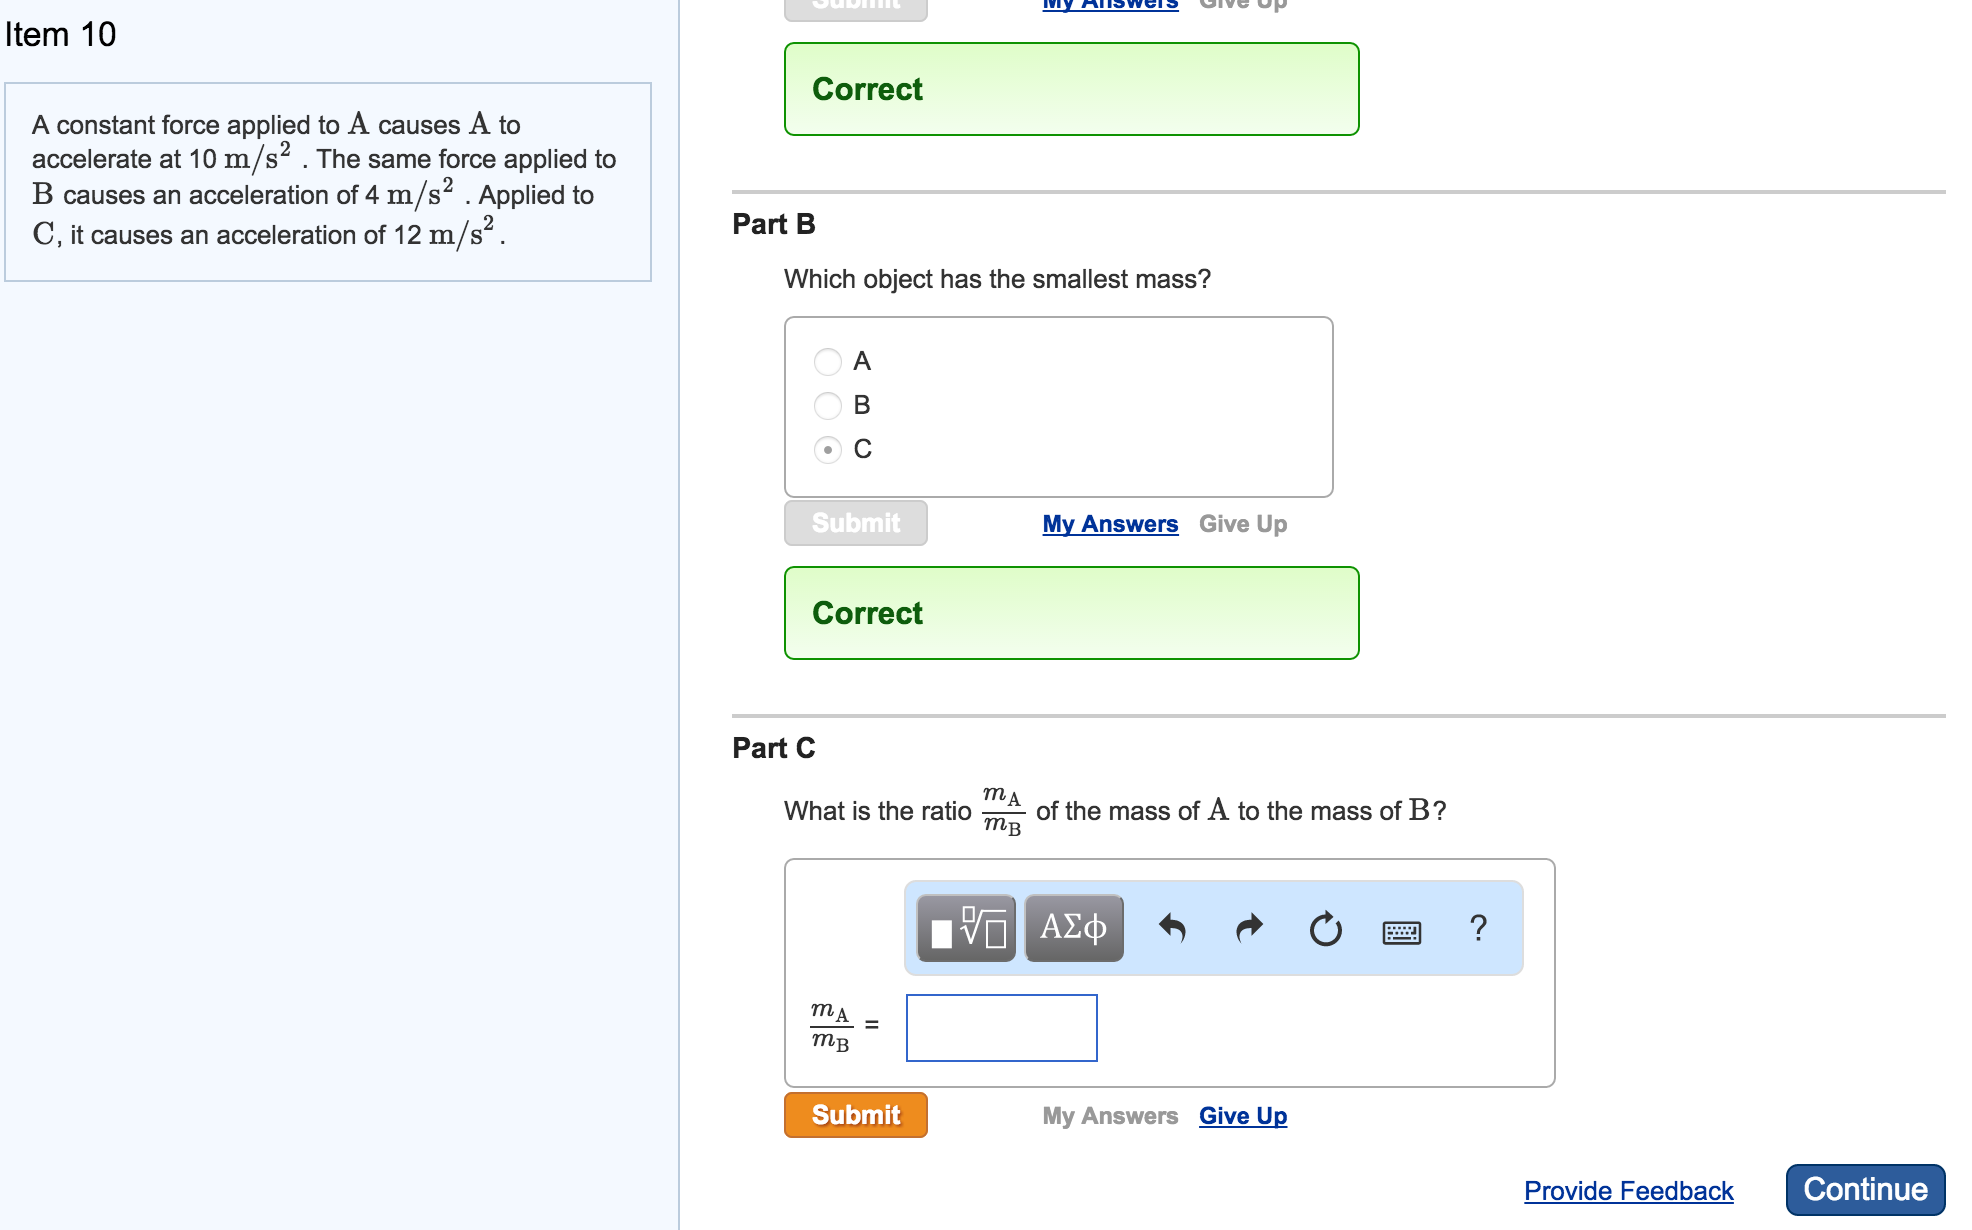Click the mass ratio answer input field
This screenshot has width=1972, height=1230.
[x=1001, y=1027]
